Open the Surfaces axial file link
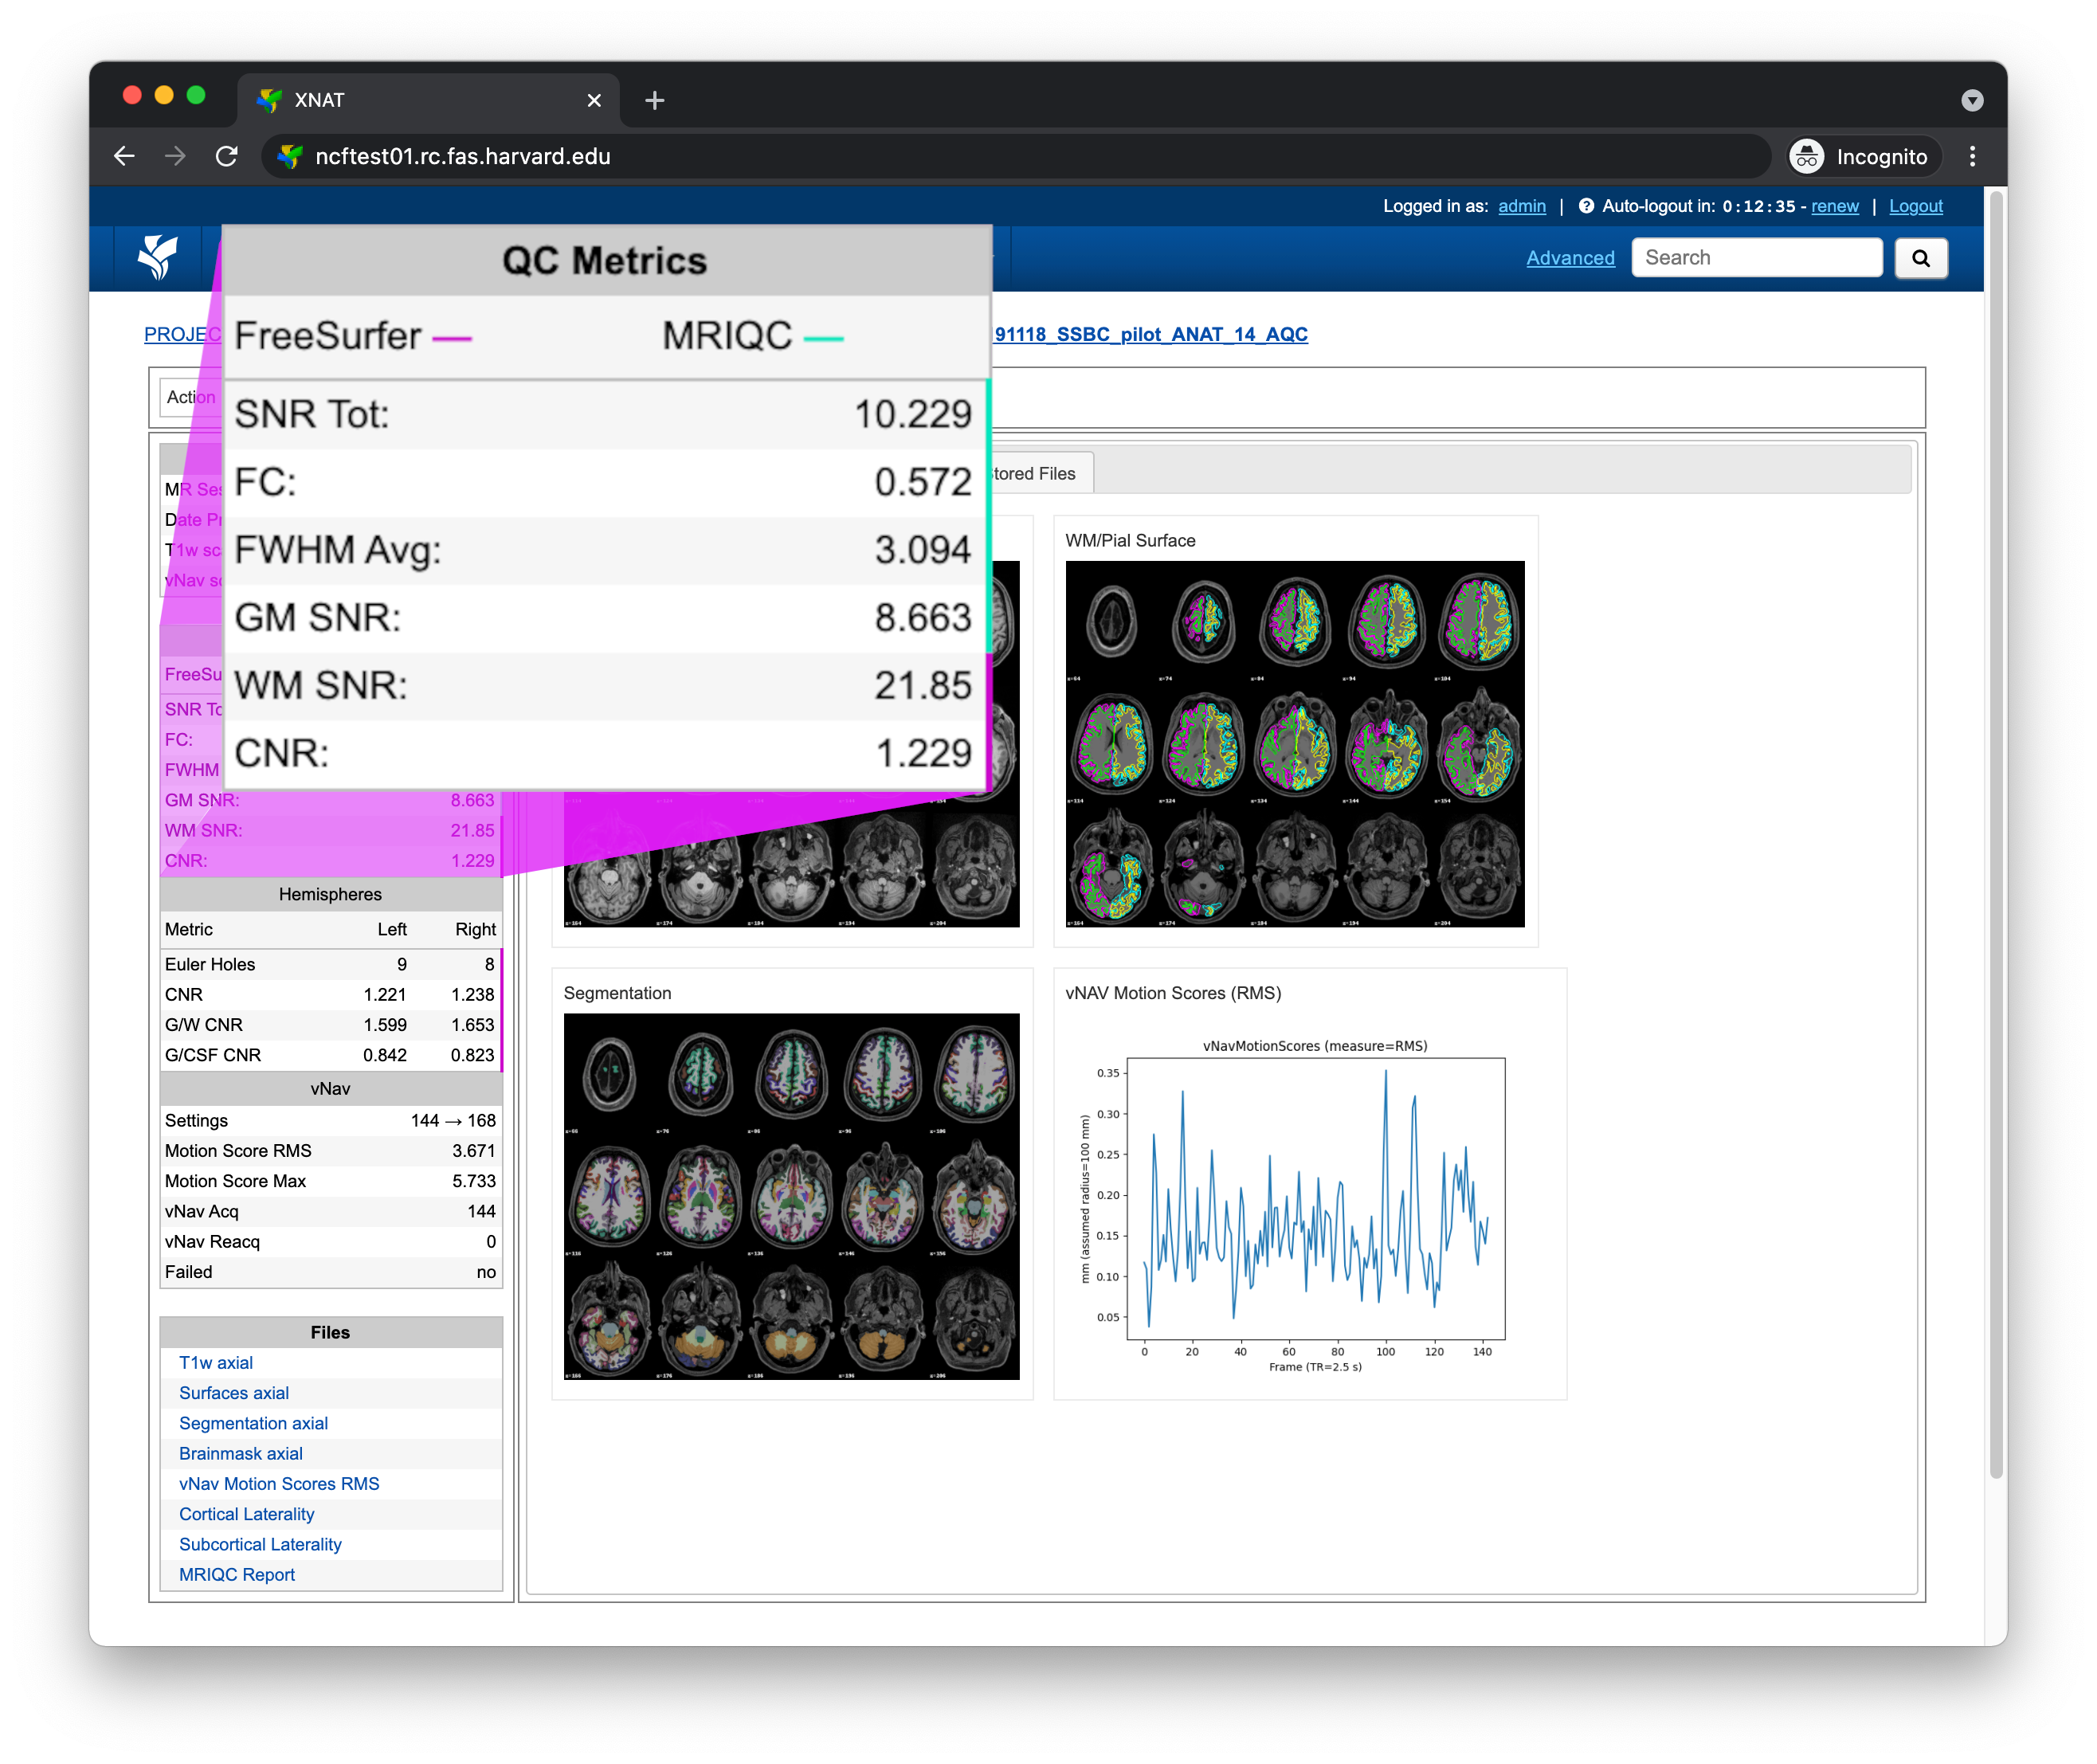This screenshot has height=1764, width=2097. (x=233, y=1392)
